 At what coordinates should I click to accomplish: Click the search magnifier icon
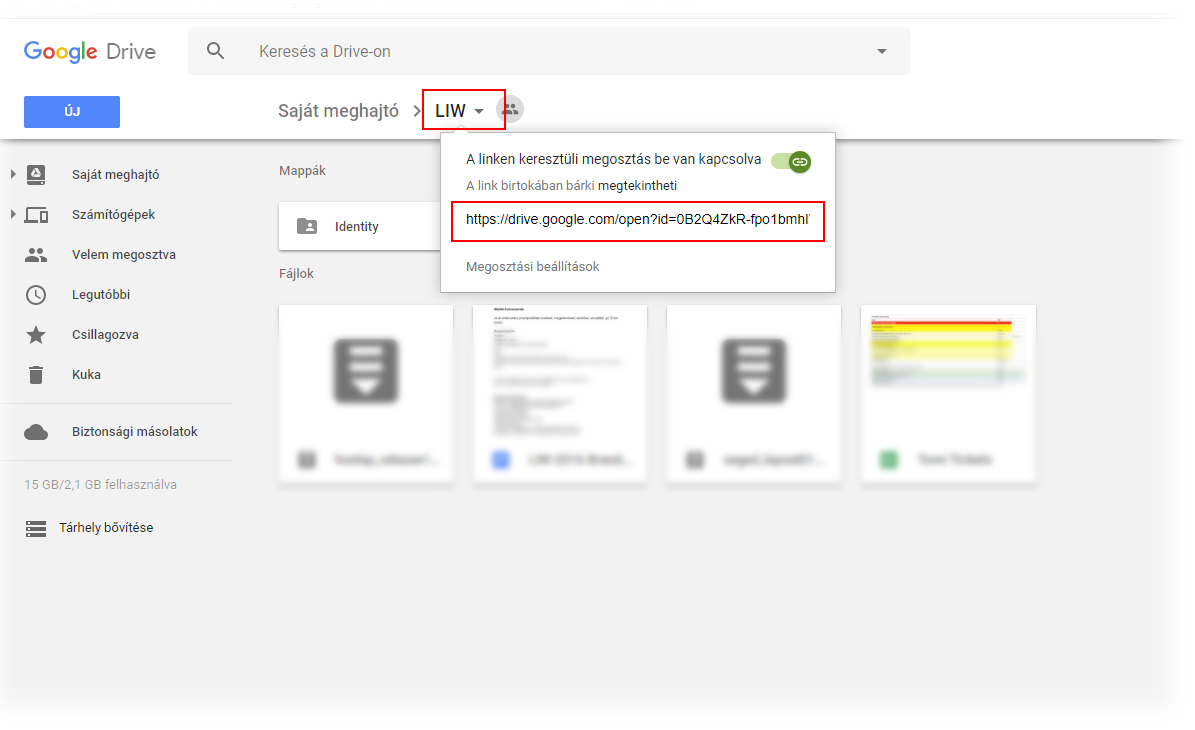[x=215, y=51]
